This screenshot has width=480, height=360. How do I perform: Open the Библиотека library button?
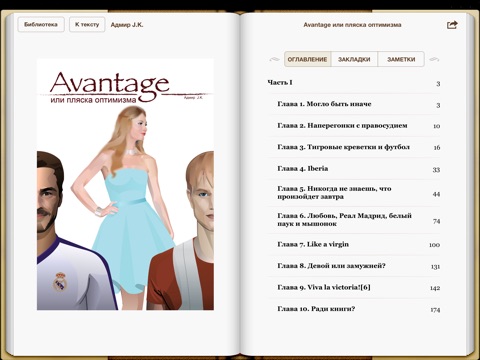click(x=41, y=25)
